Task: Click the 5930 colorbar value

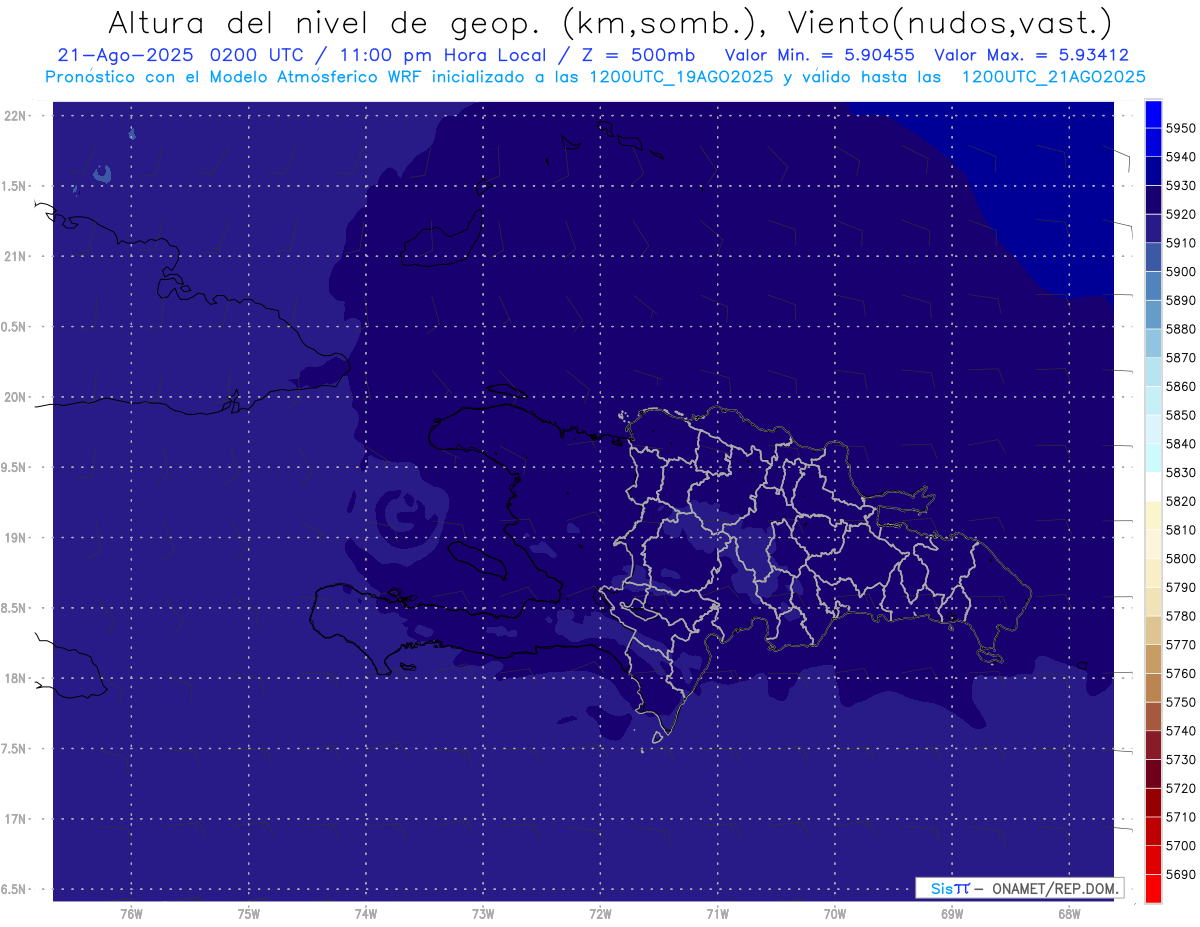Action: click(1181, 185)
